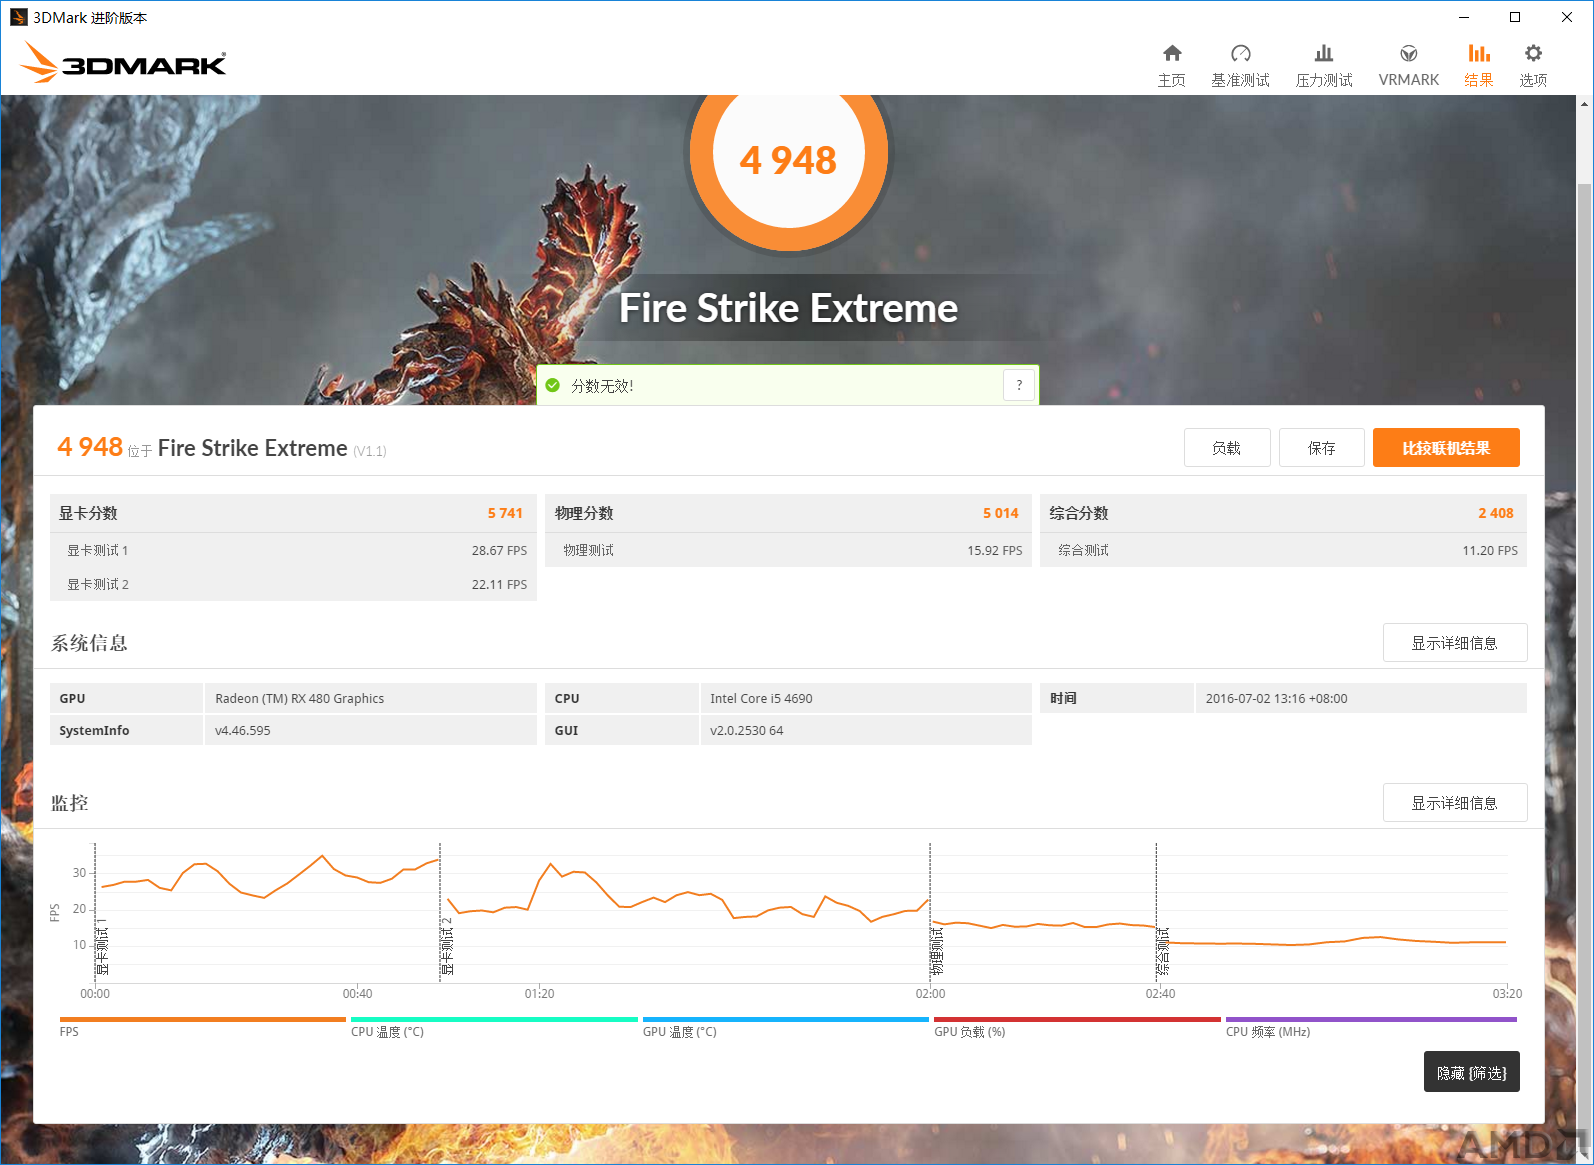Click the 监控 section heading

point(70,803)
